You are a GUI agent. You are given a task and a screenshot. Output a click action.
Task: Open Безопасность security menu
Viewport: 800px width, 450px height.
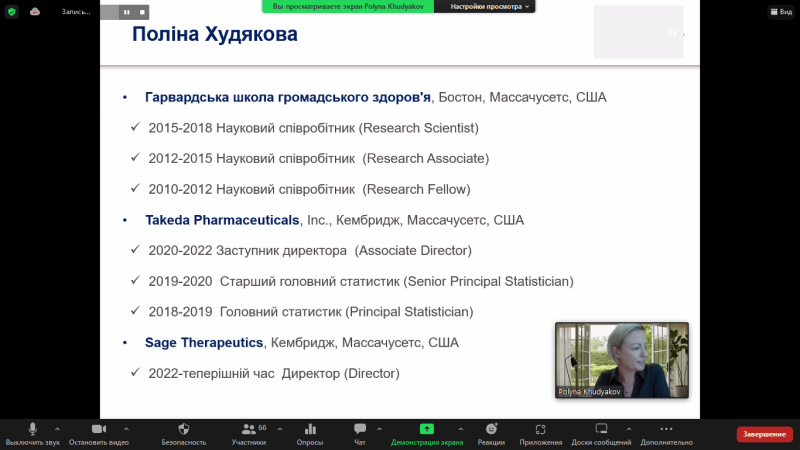(184, 434)
